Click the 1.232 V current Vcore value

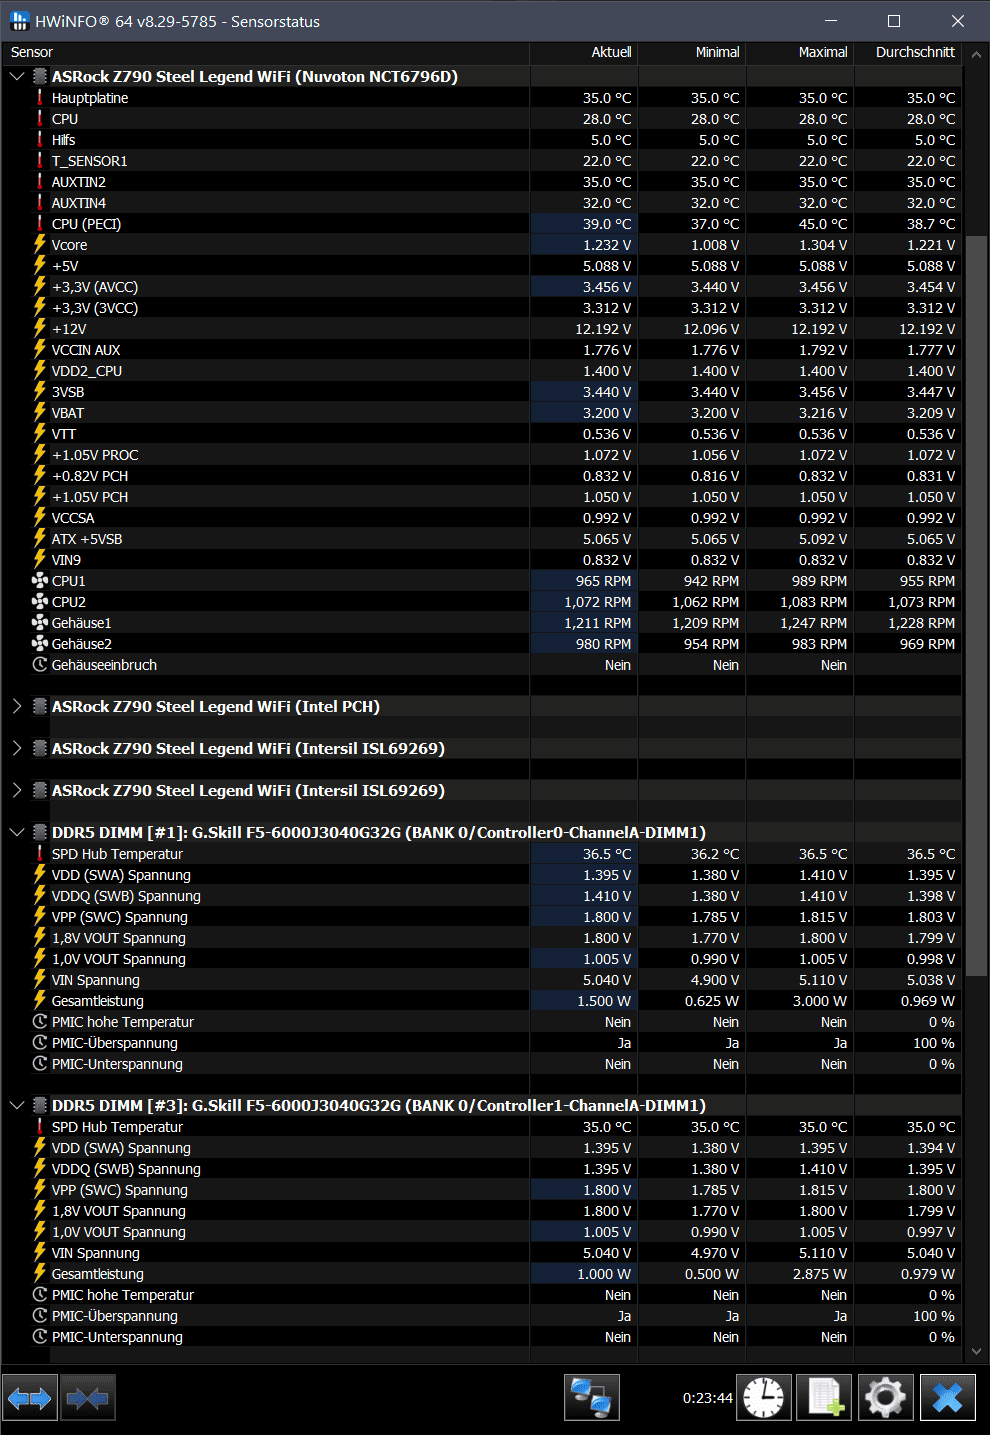[x=607, y=245]
